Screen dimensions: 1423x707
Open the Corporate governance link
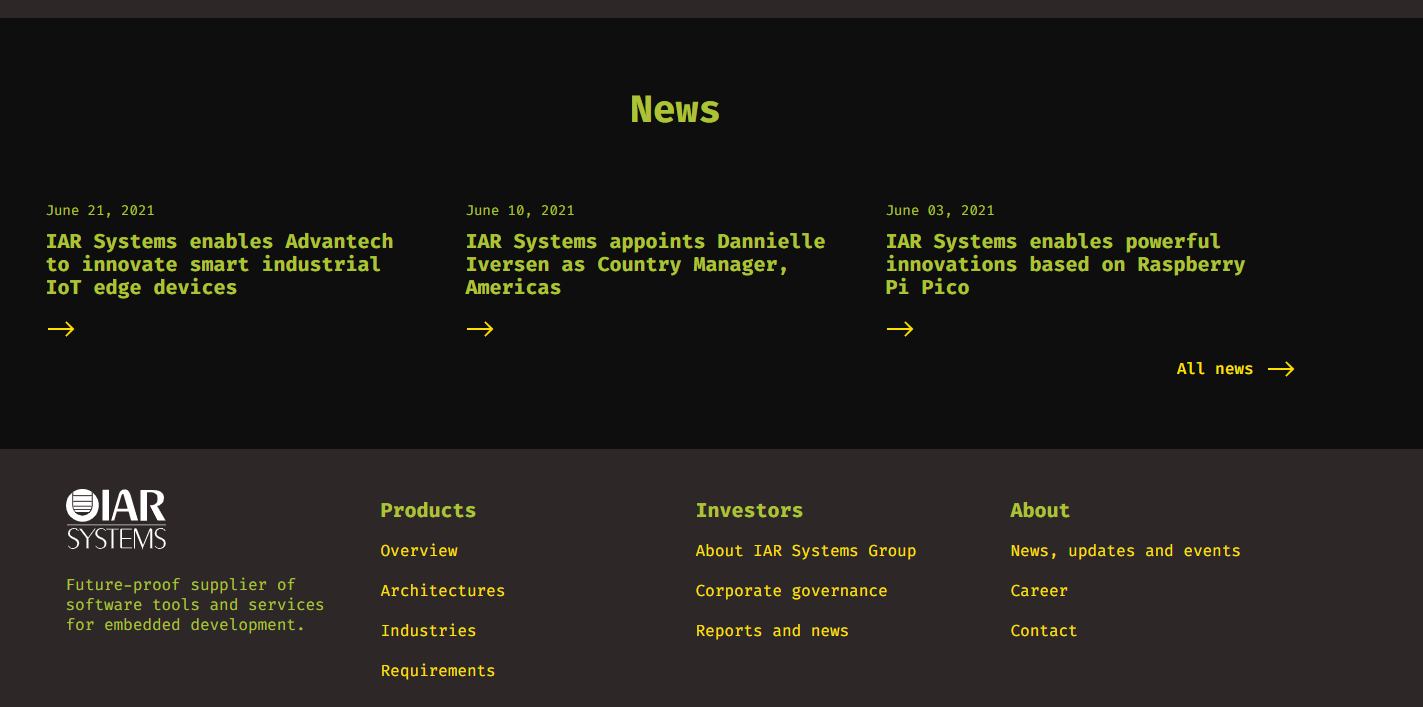(x=792, y=591)
